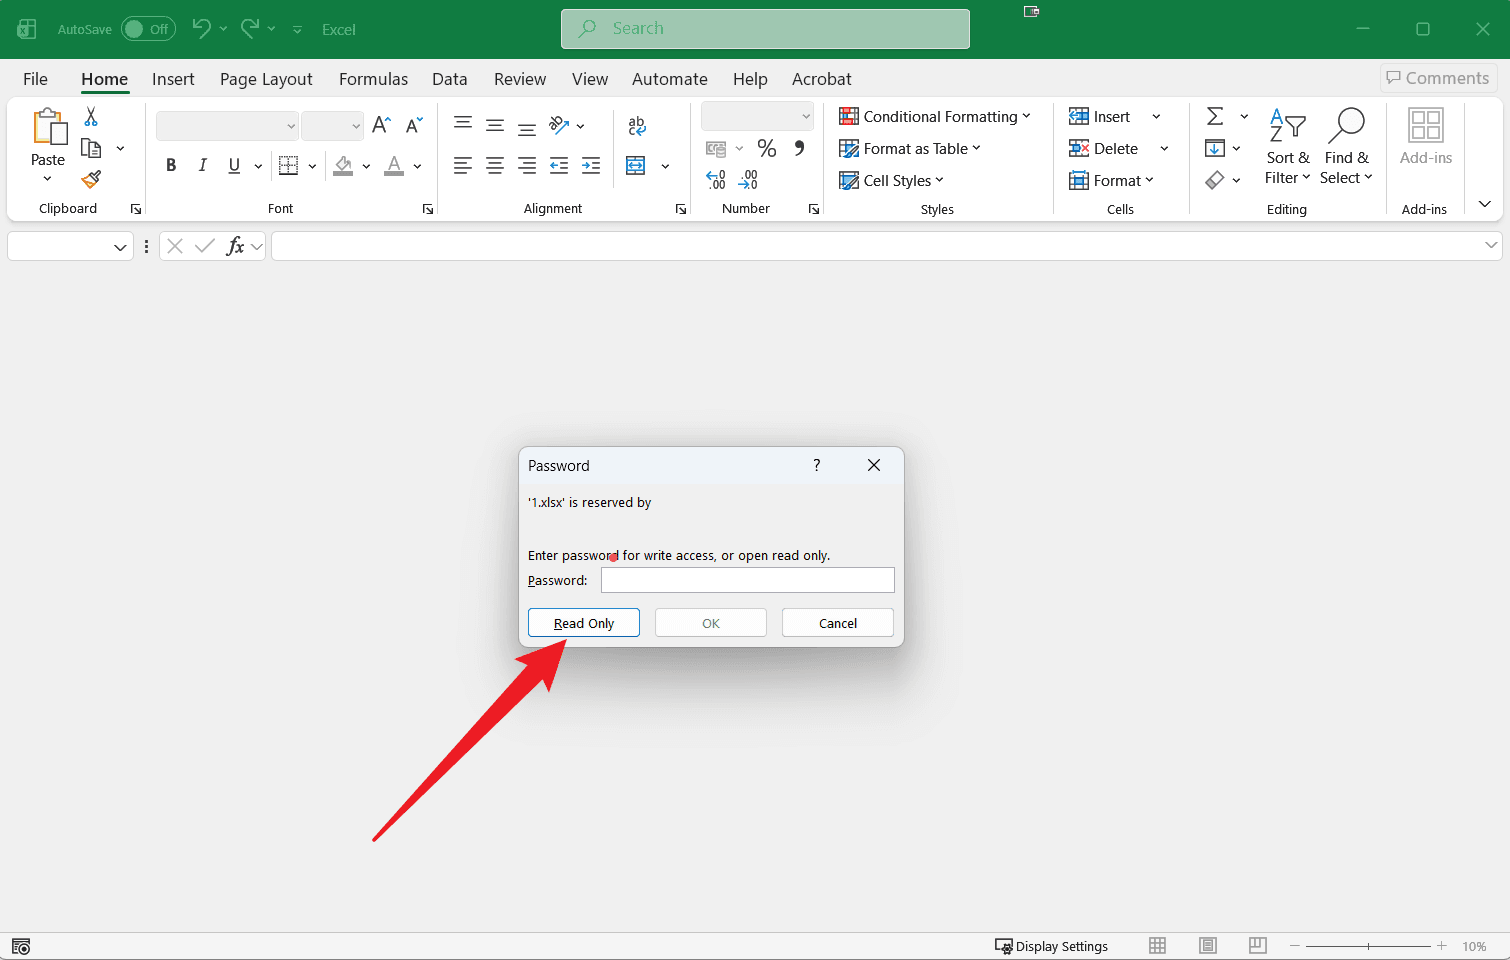This screenshot has height=960, width=1510.
Task: Decrease font size with smaller A
Action: coord(414,125)
